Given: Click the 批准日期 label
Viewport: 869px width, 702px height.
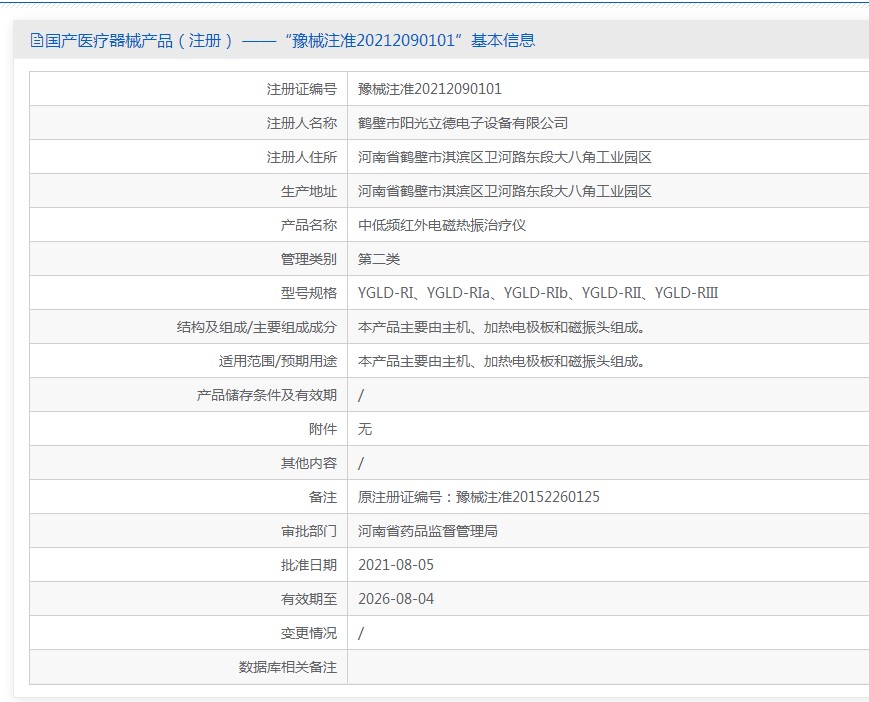Looking at the screenshot, I should [x=309, y=565].
